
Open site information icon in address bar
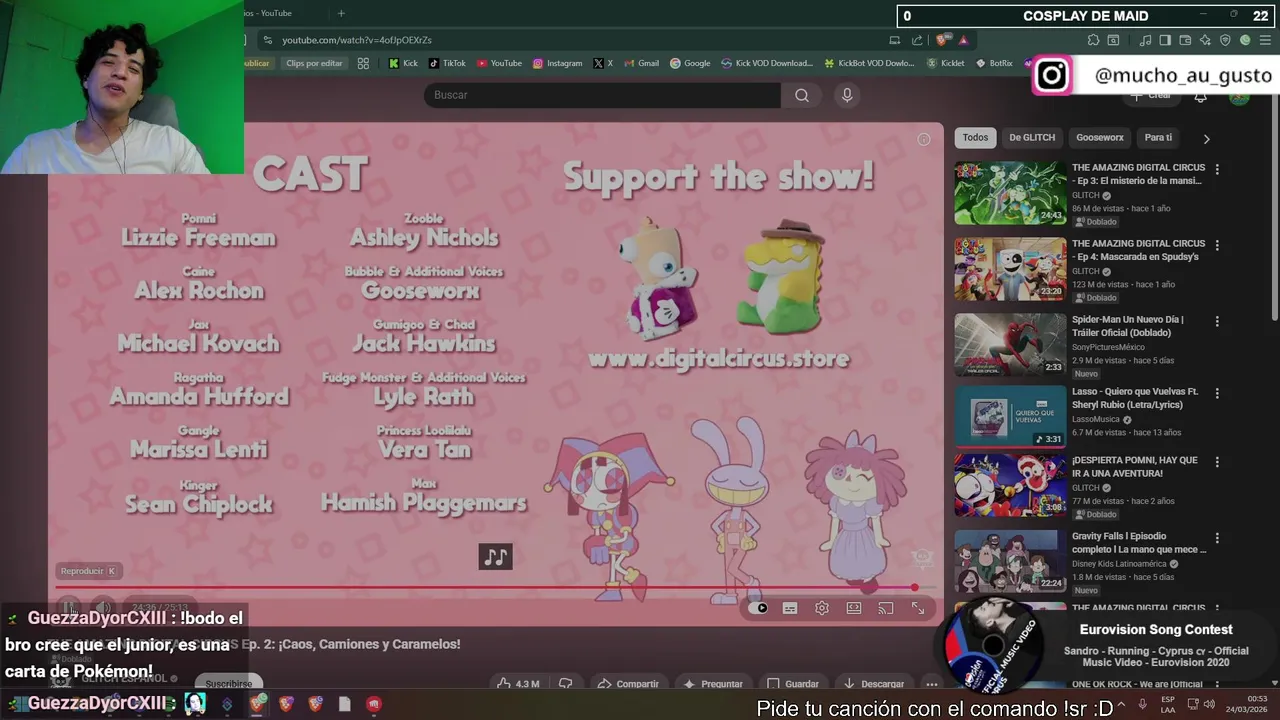[x=267, y=40]
